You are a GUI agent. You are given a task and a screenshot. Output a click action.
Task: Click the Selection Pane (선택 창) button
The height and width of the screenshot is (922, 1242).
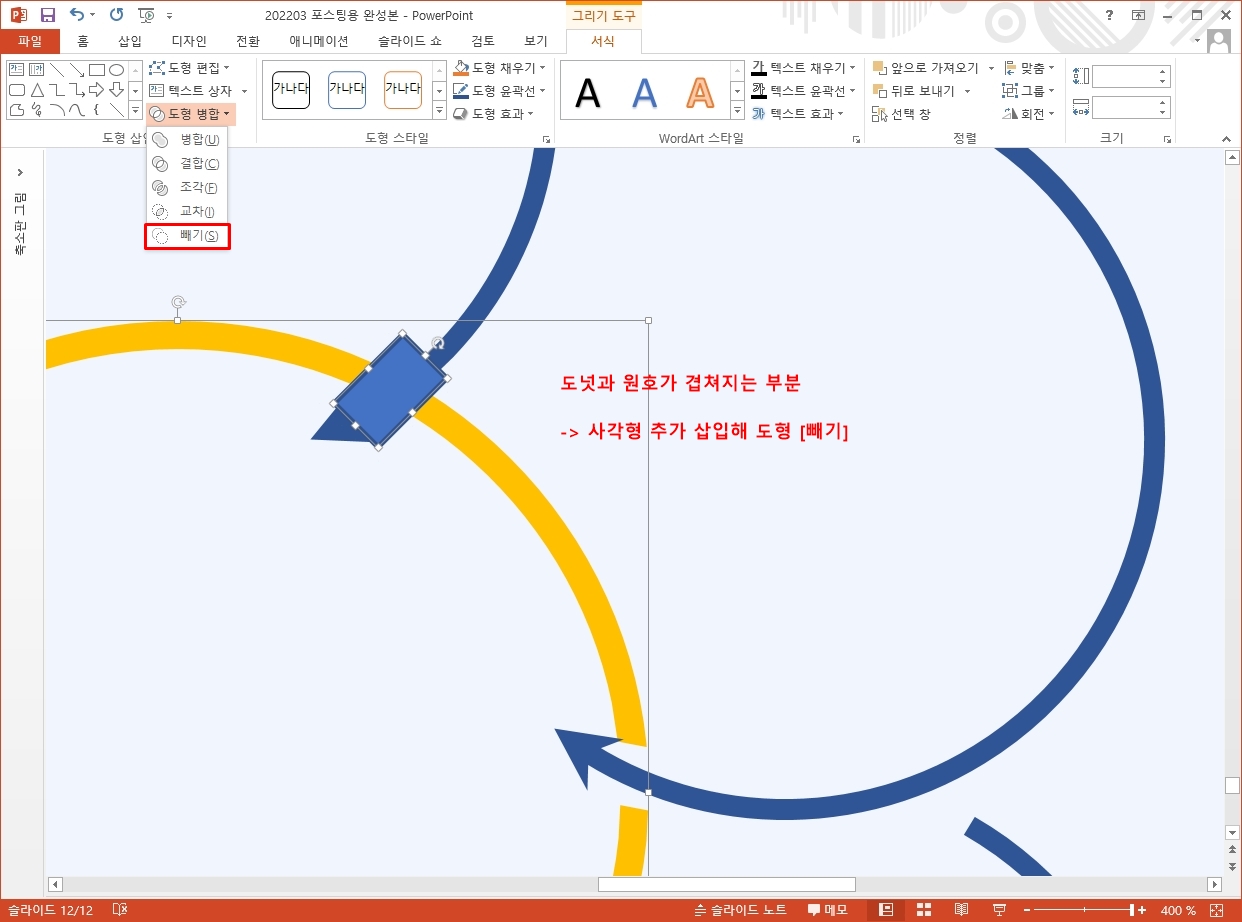pyautogui.click(x=901, y=114)
